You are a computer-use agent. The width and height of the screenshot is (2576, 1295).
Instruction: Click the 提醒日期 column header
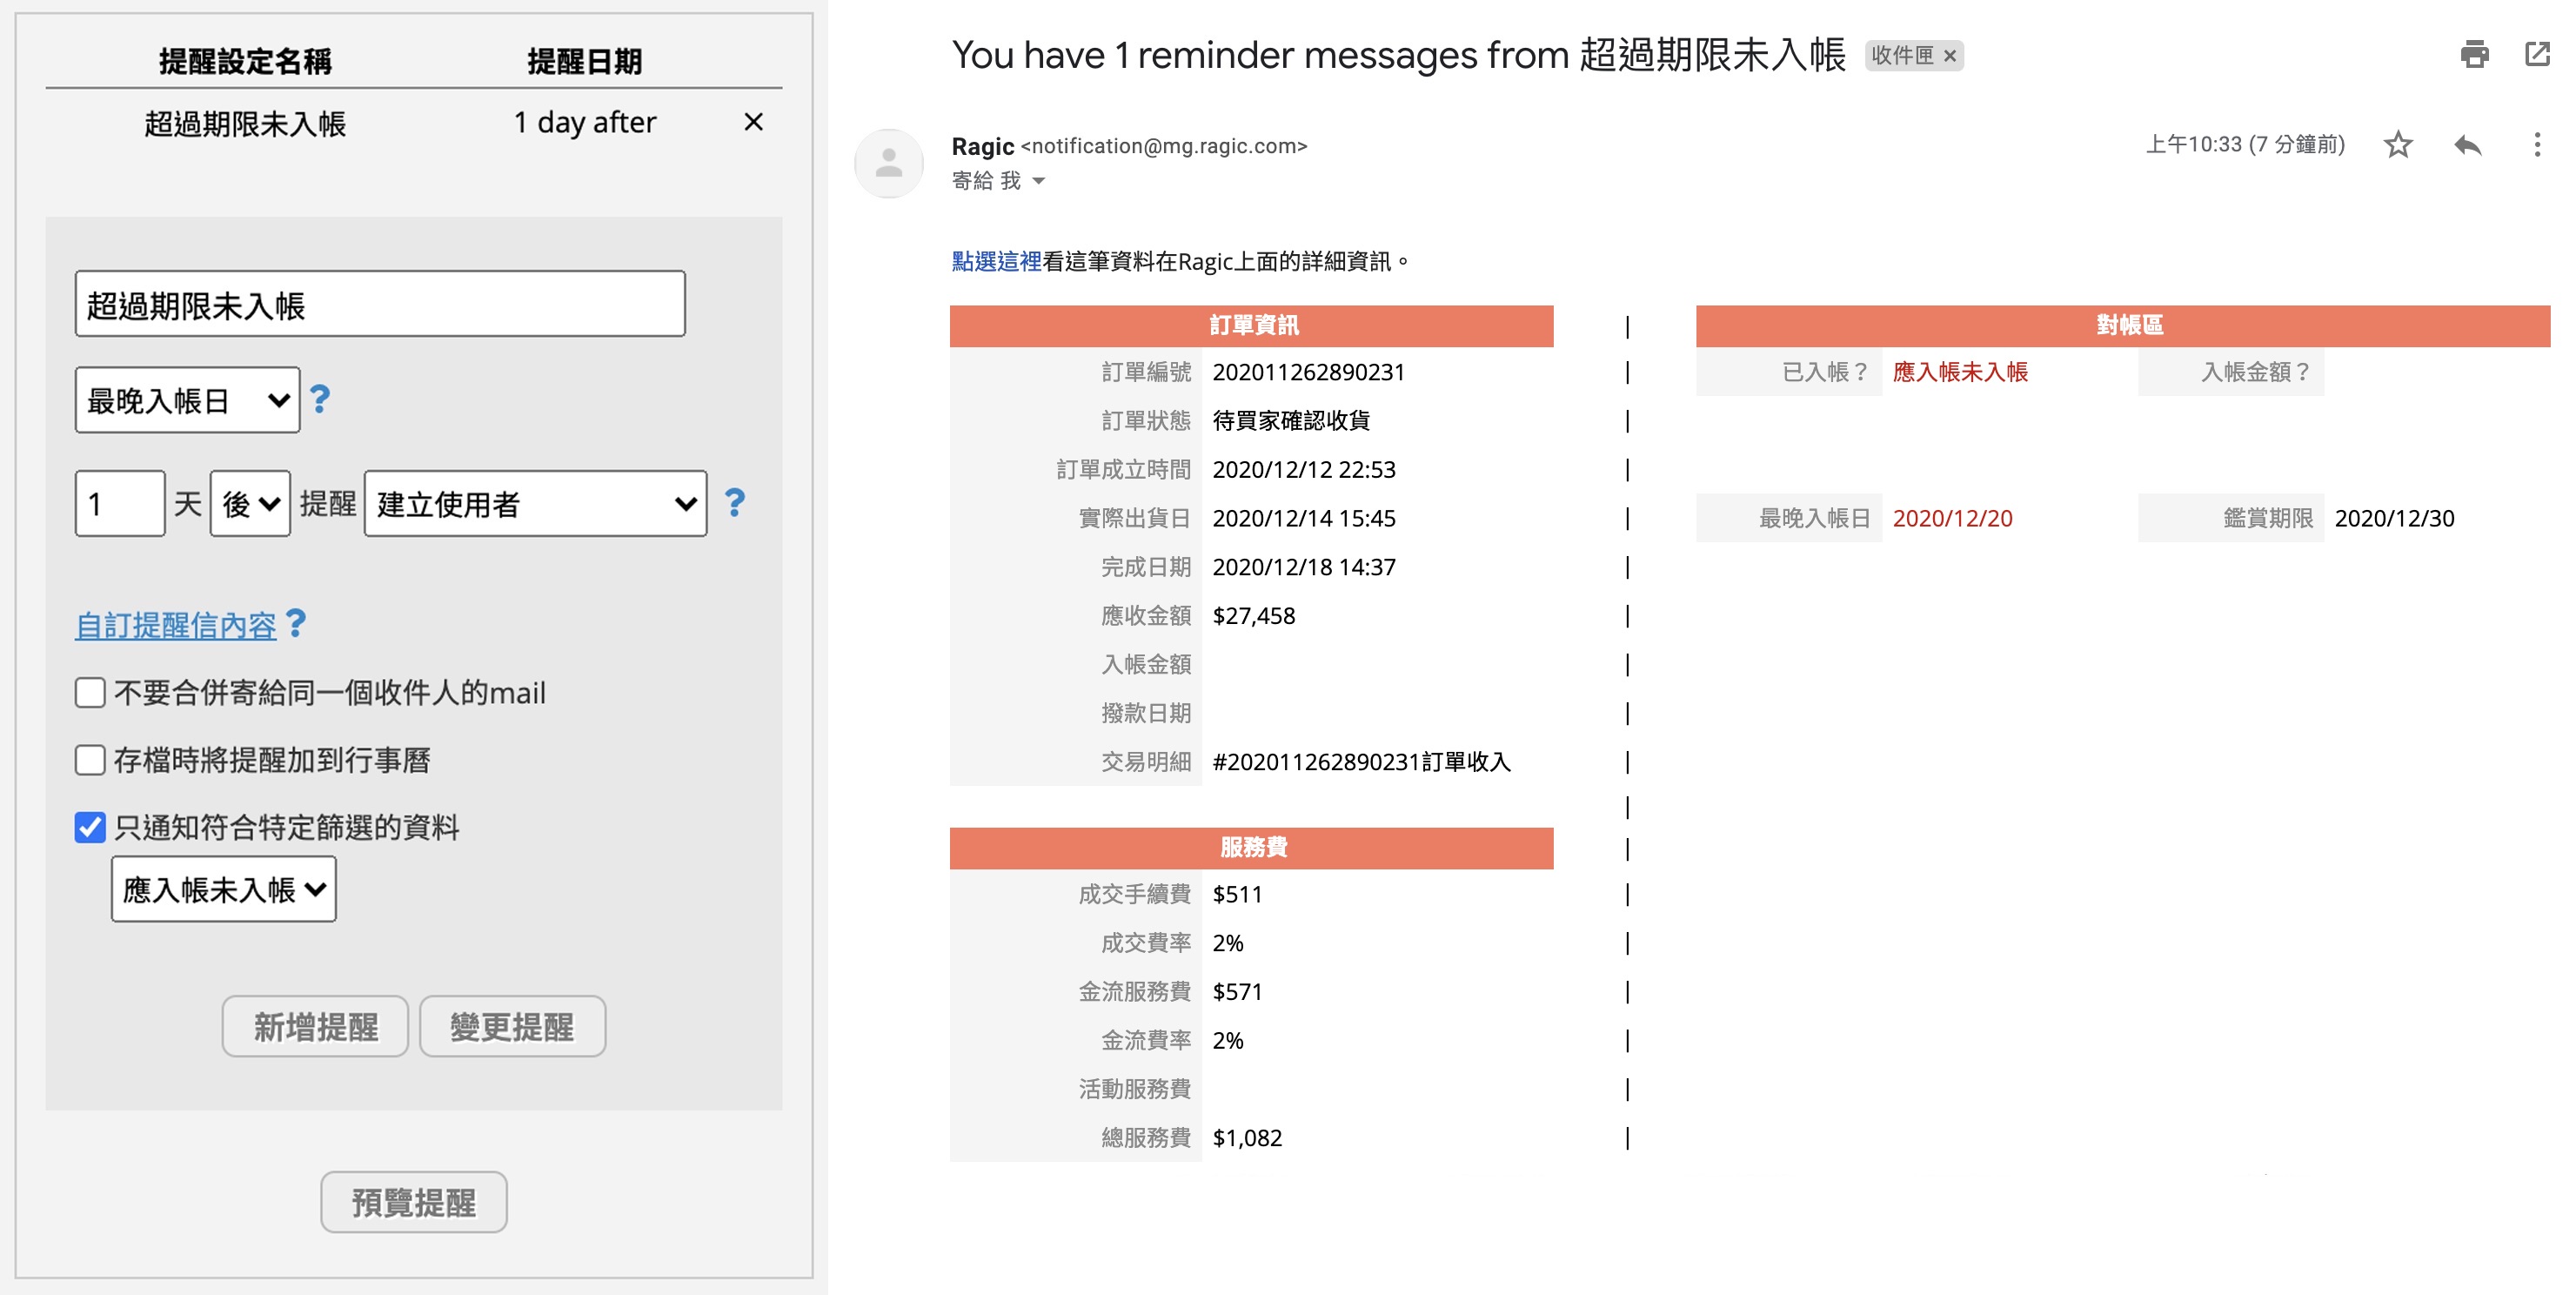click(x=585, y=61)
